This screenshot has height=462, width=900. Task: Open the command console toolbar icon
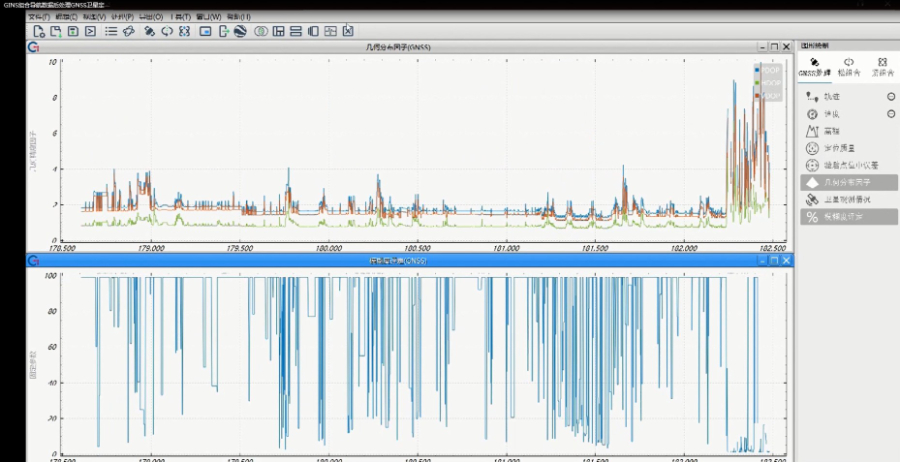coord(90,31)
